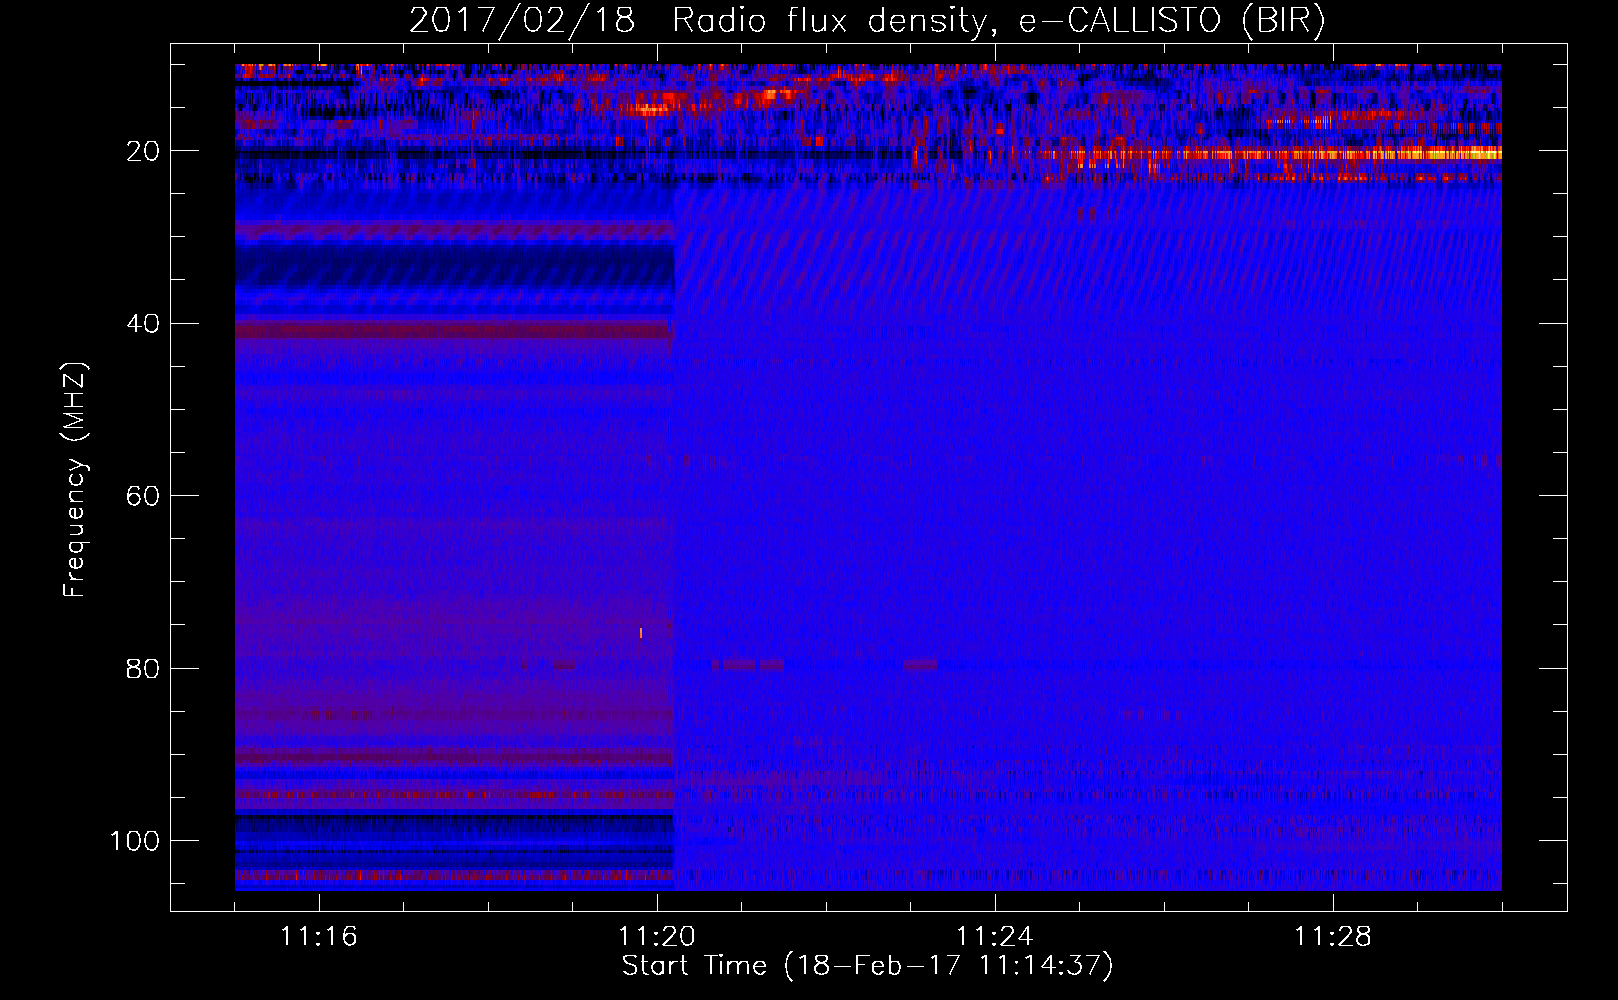Click the plot title "Radio flux density, e-CALLISTO (BIR)"

[998, 22]
